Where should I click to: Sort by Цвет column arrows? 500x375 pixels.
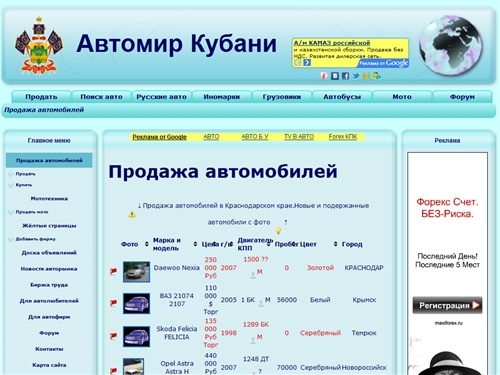335,244
